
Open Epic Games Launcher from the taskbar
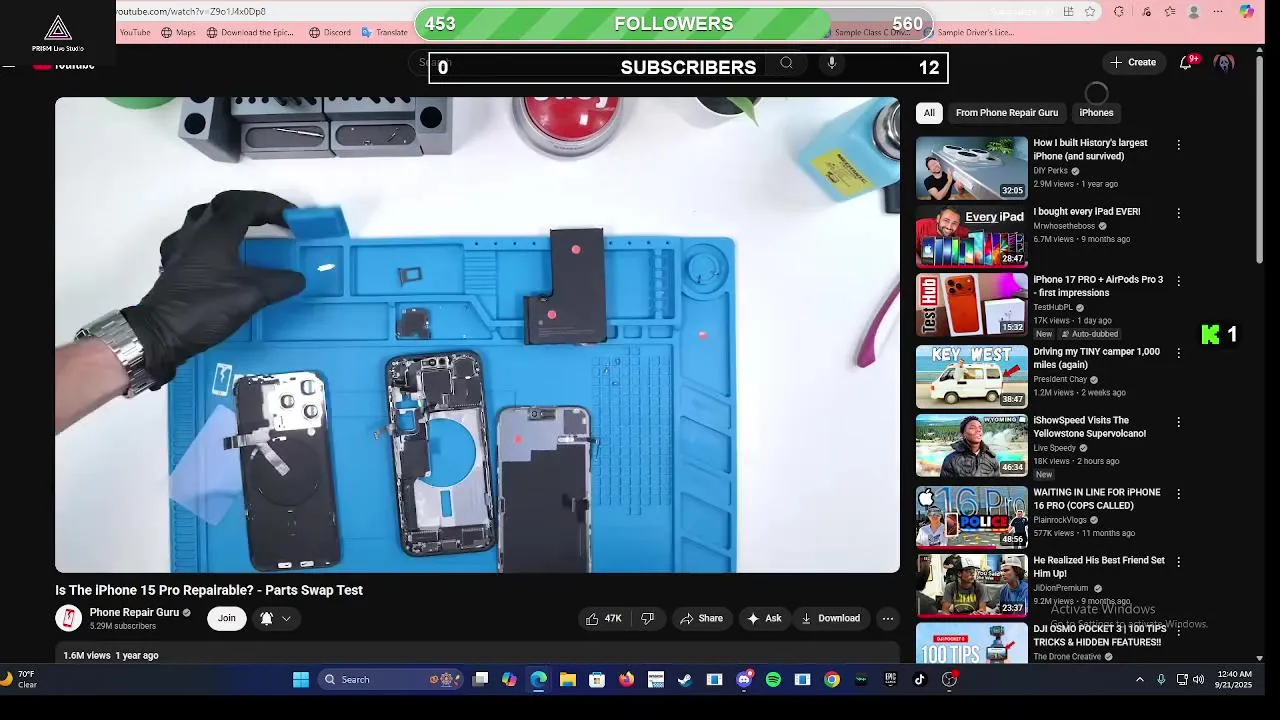890,680
